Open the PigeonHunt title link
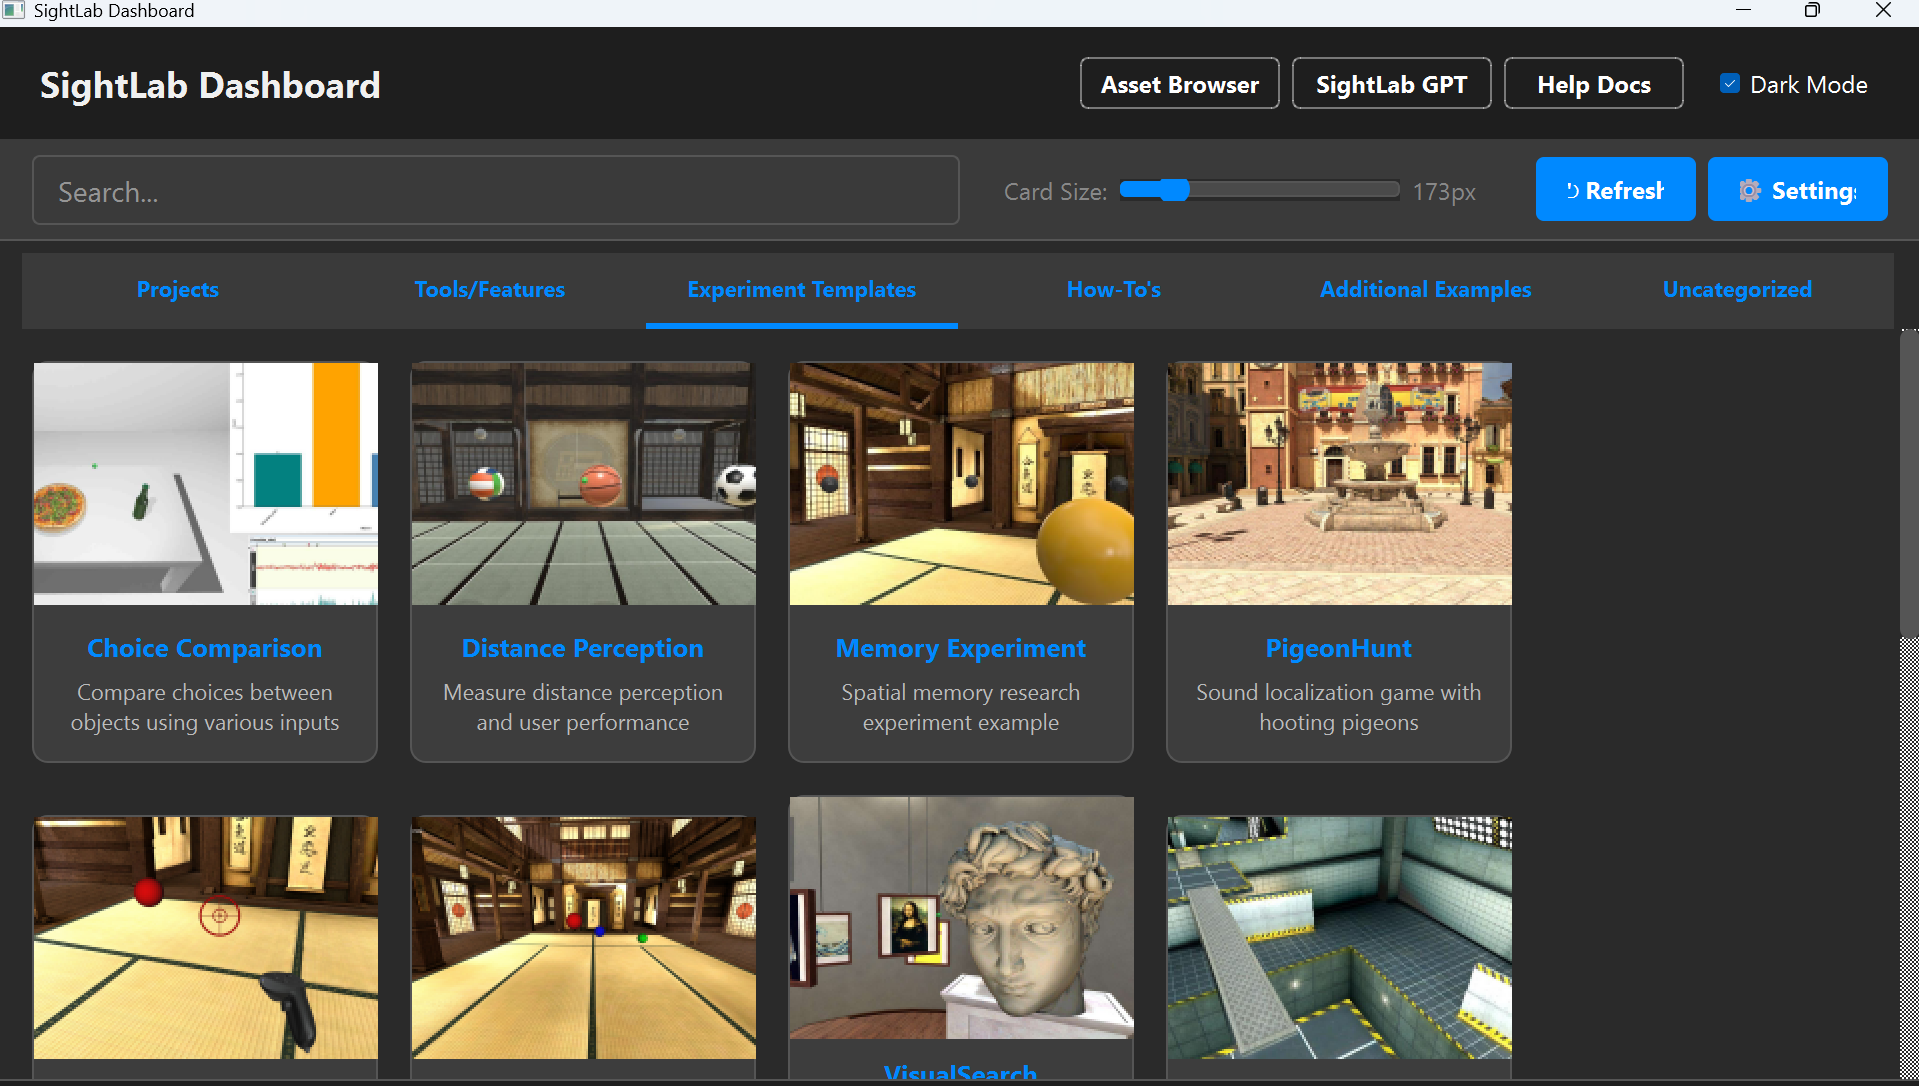The height and width of the screenshot is (1086, 1919). tap(1338, 648)
